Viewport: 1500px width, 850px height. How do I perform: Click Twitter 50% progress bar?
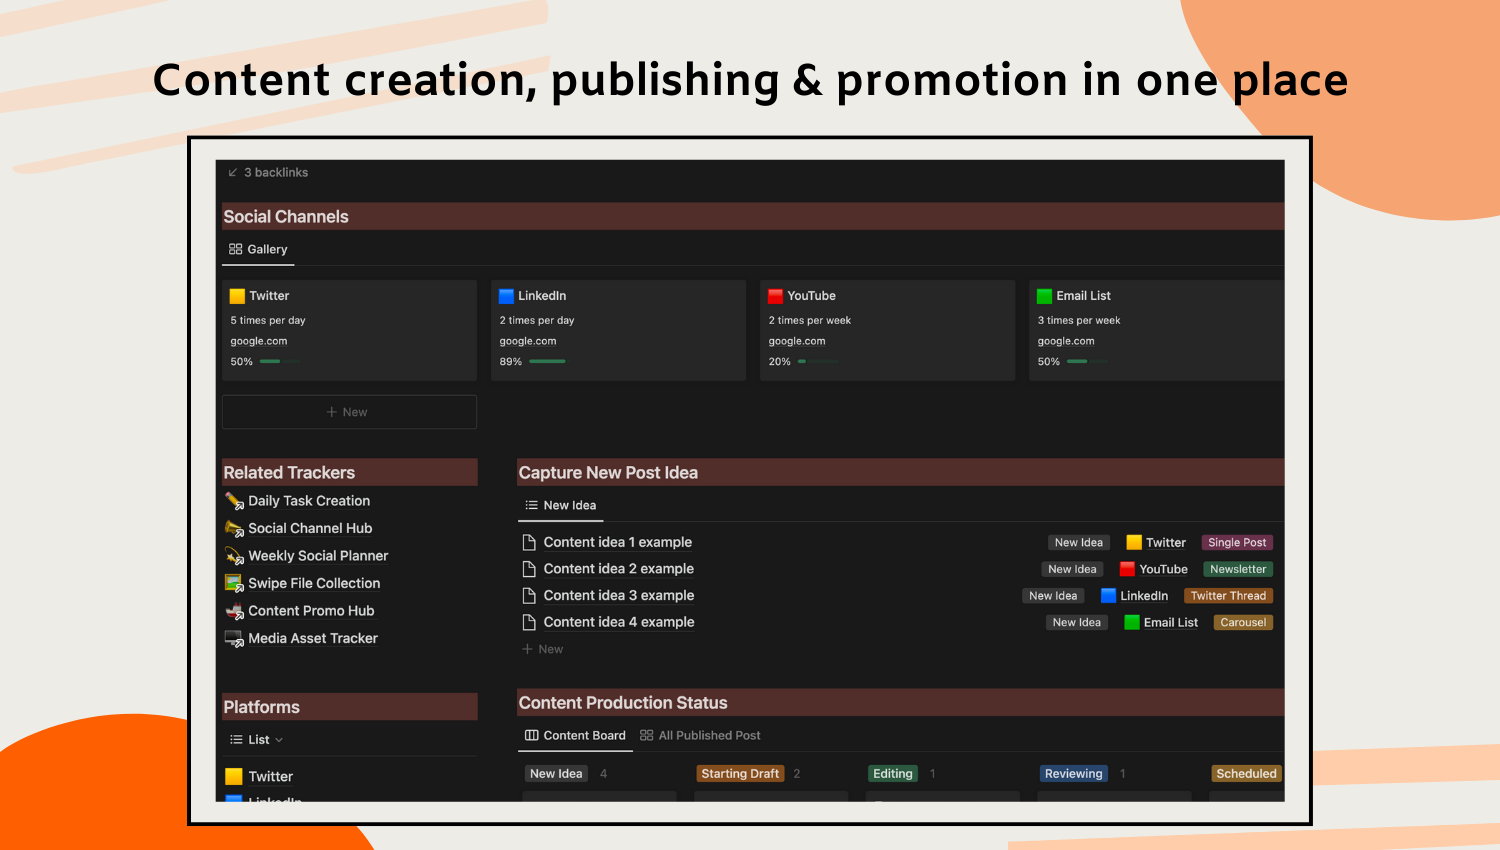pos(280,362)
